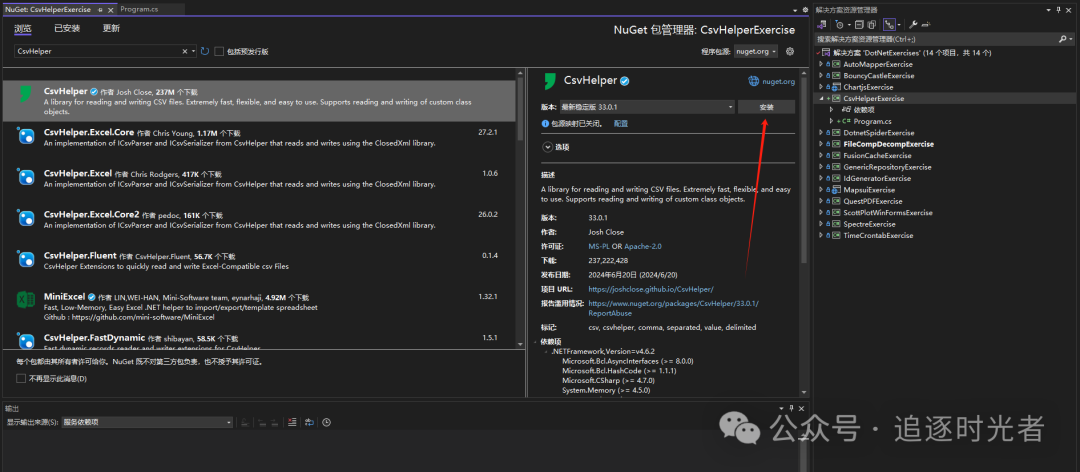The width and height of the screenshot is (1080, 472).
Task: Open NuGet package source settings gear
Action: click(790, 51)
